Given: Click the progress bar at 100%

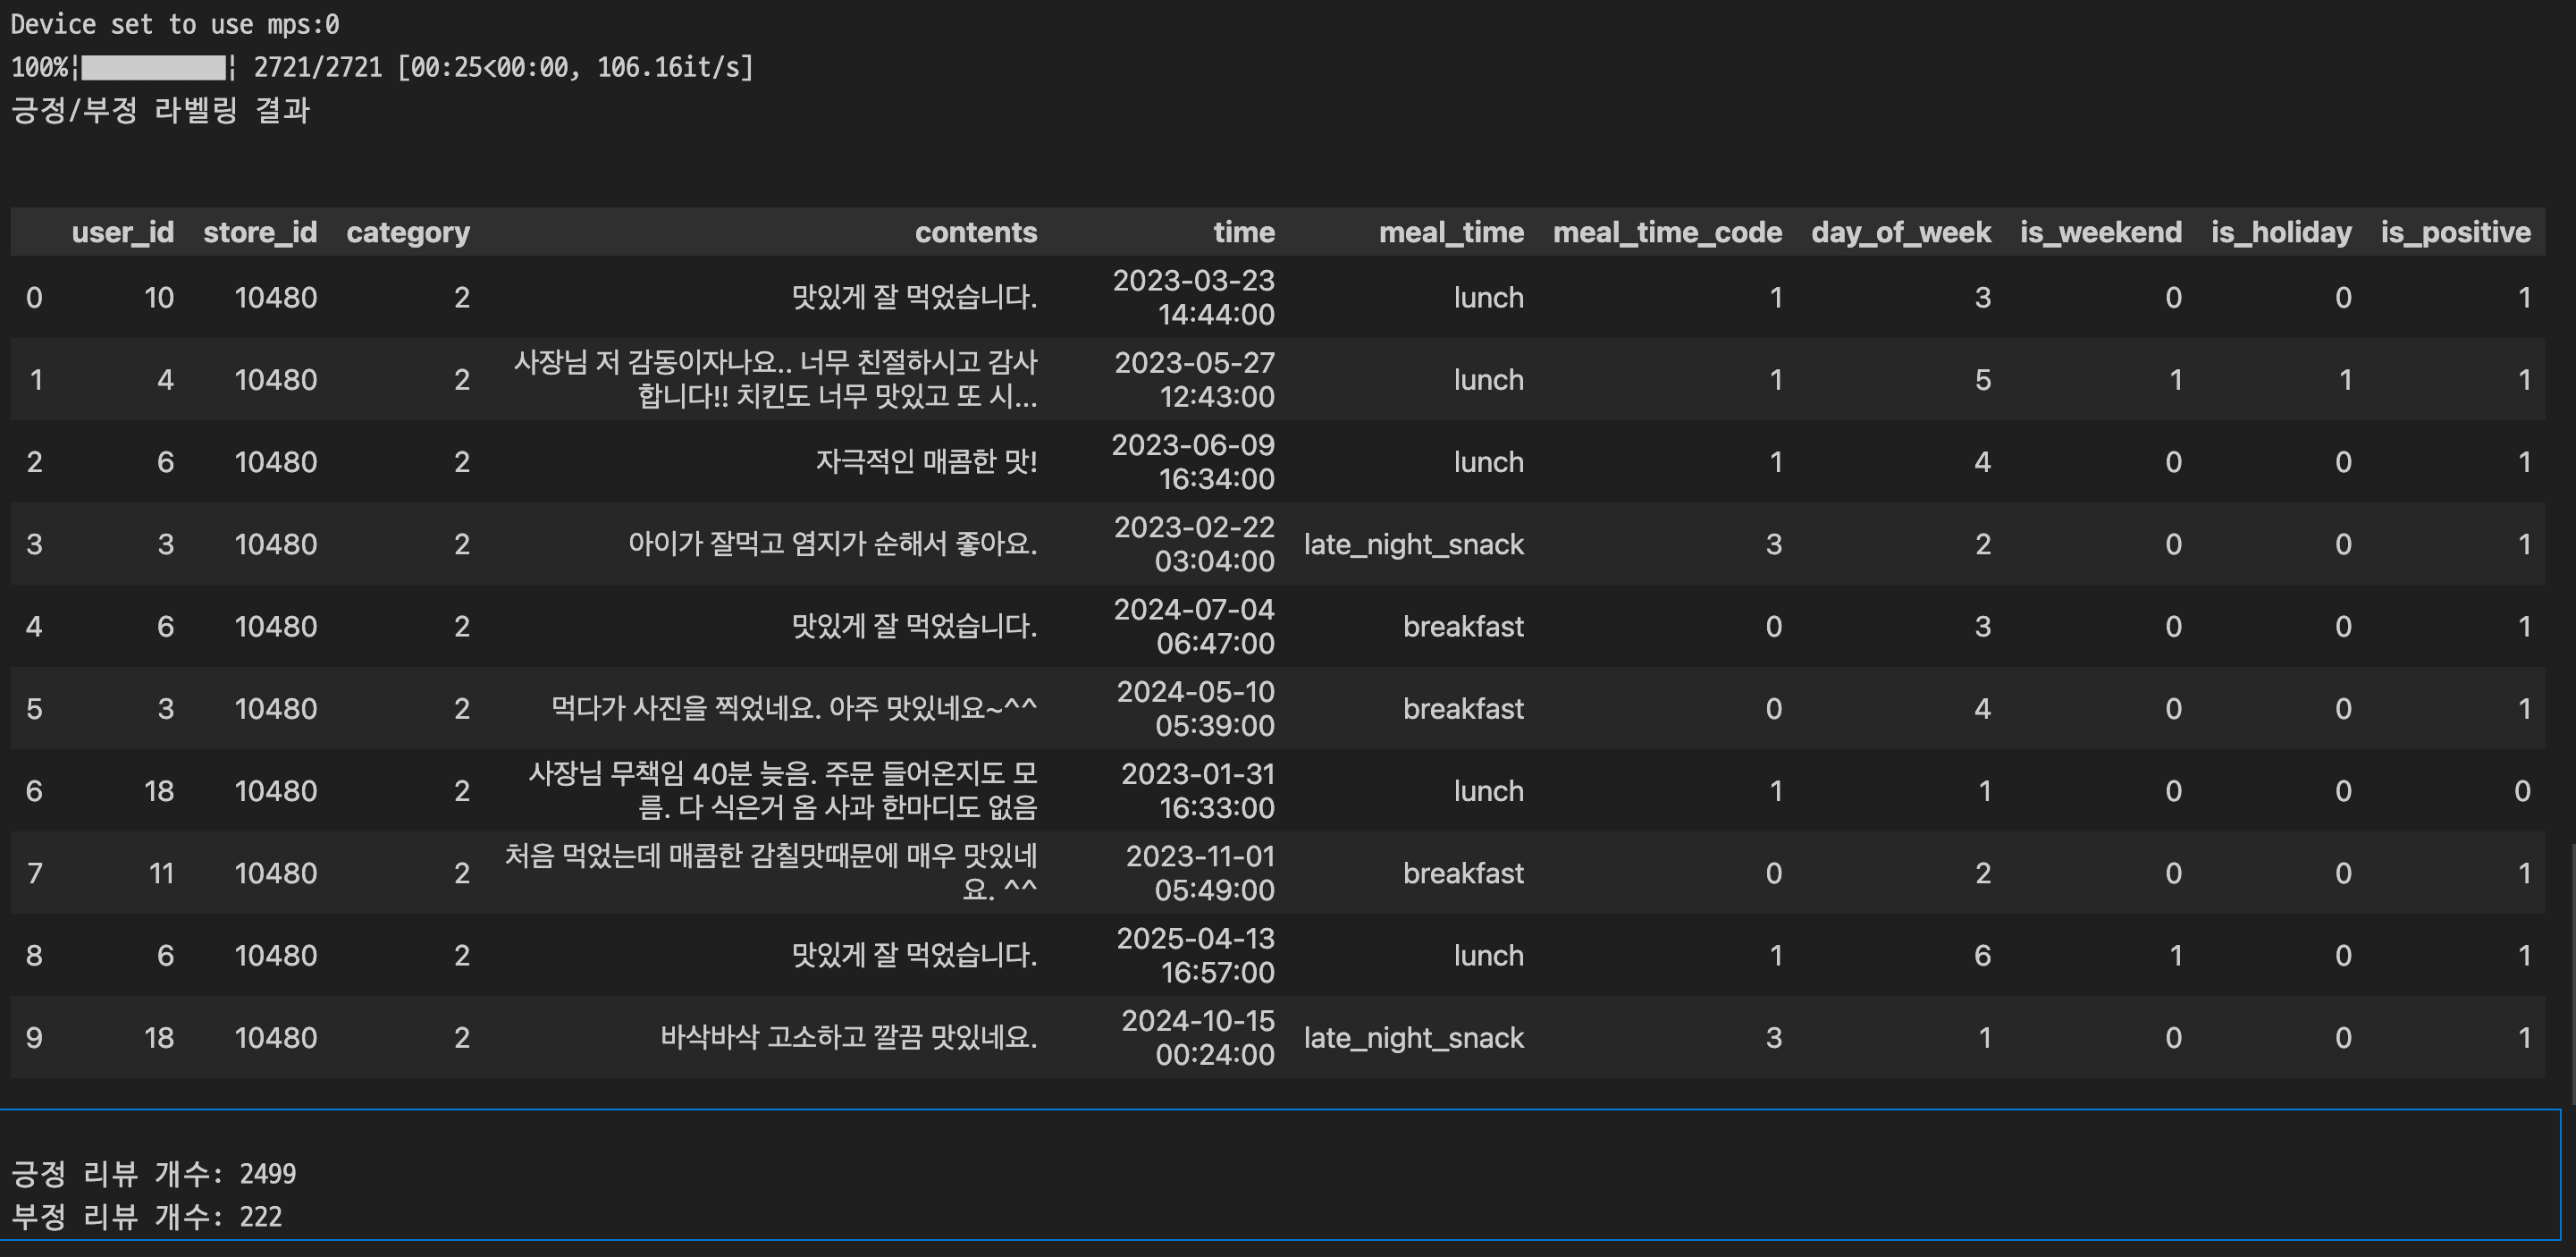Looking at the screenshot, I should (153, 68).
